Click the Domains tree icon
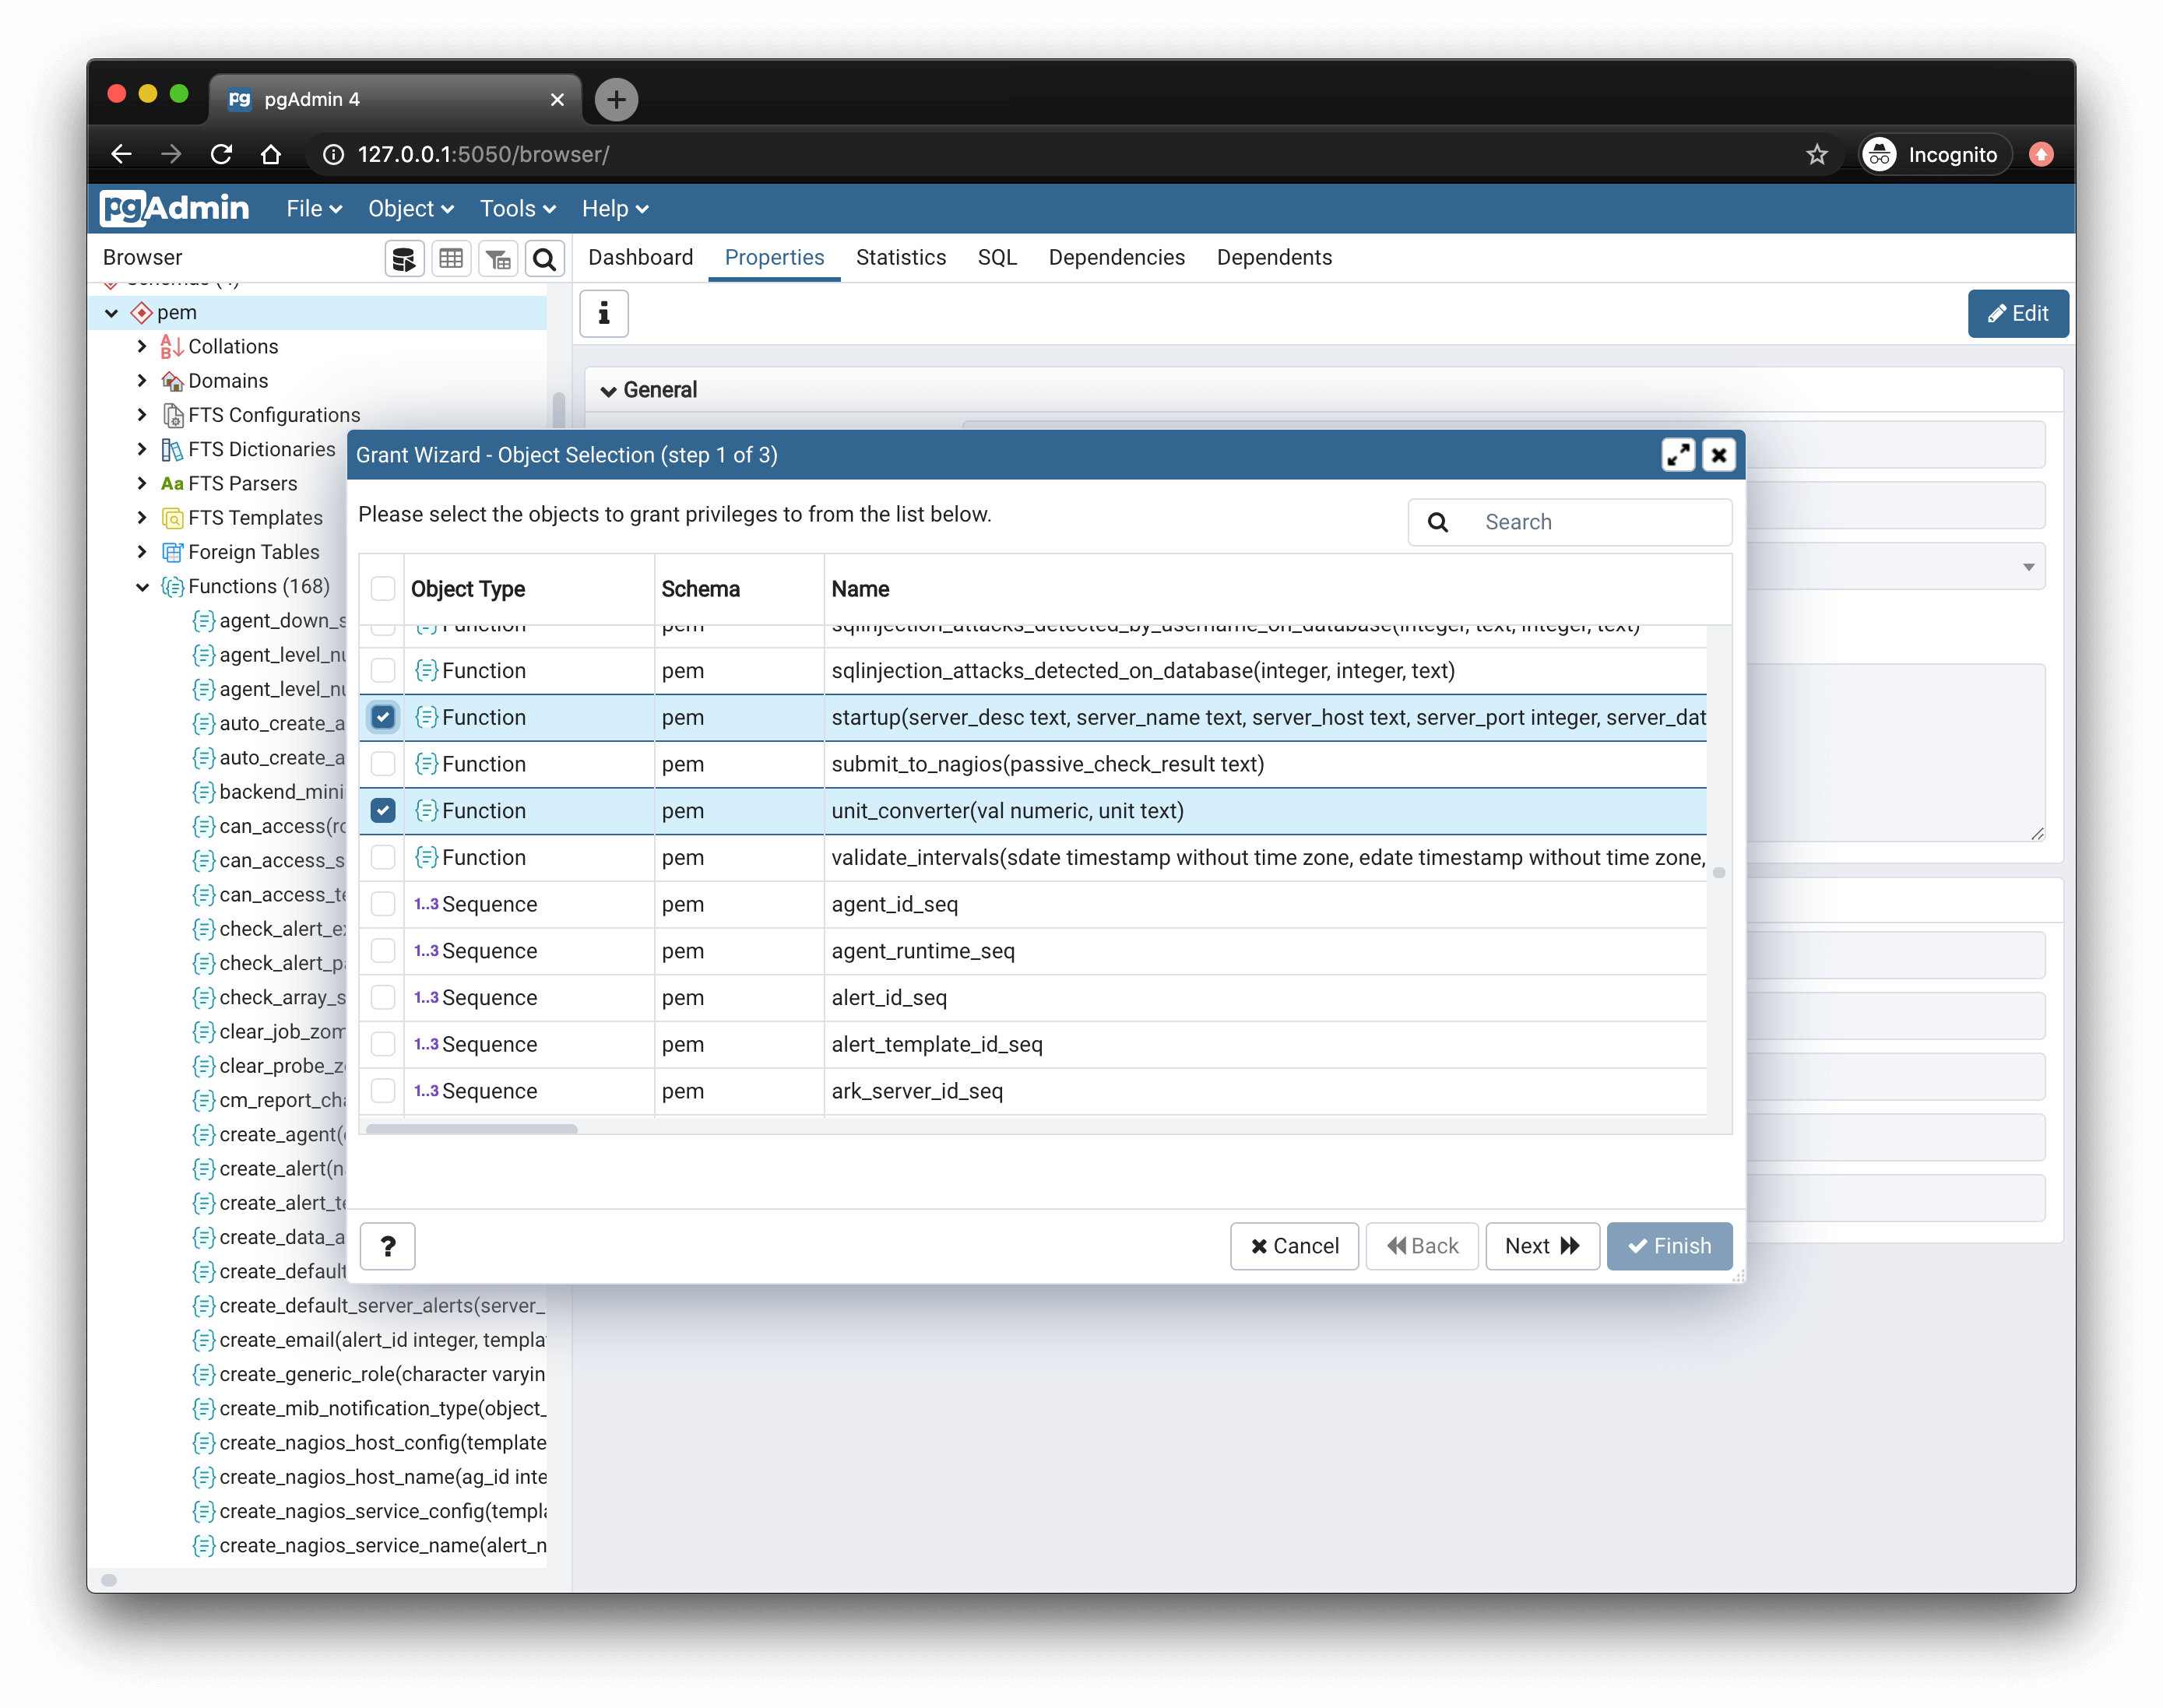2163x1708 pixels. [172, 381]
